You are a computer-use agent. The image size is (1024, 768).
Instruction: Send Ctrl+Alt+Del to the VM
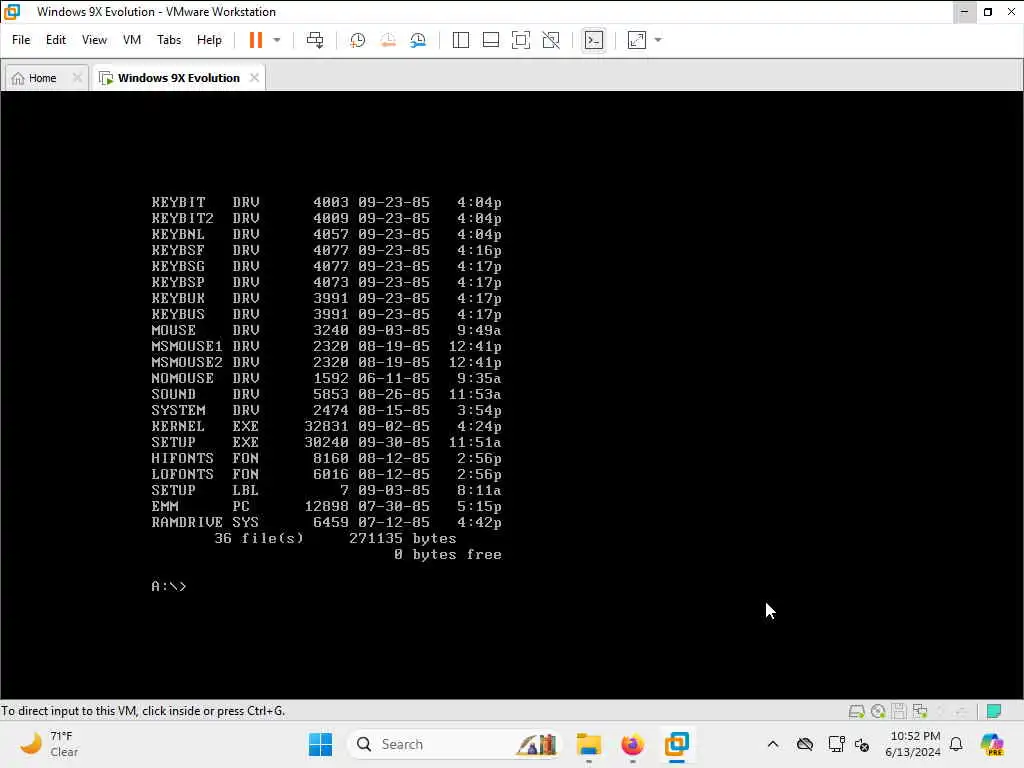pyautogui.click(x=315, y=40)
